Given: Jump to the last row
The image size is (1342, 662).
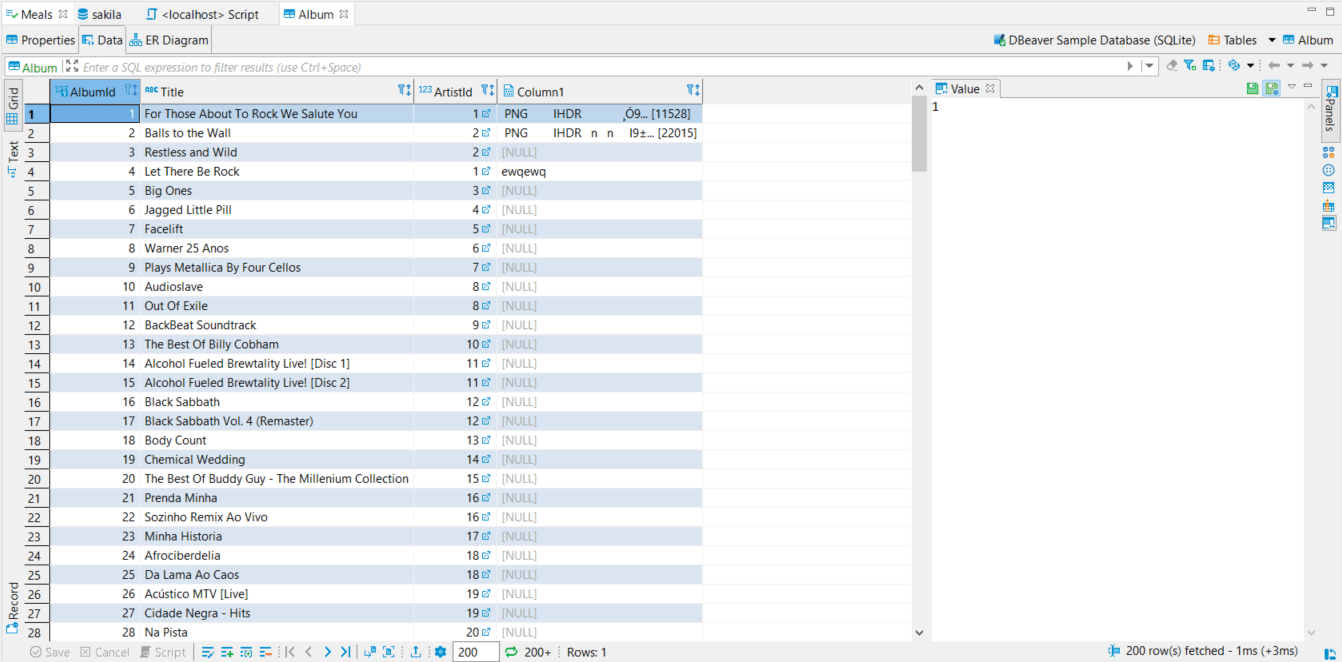Looking at the screenshot, I should click(345, 652).
